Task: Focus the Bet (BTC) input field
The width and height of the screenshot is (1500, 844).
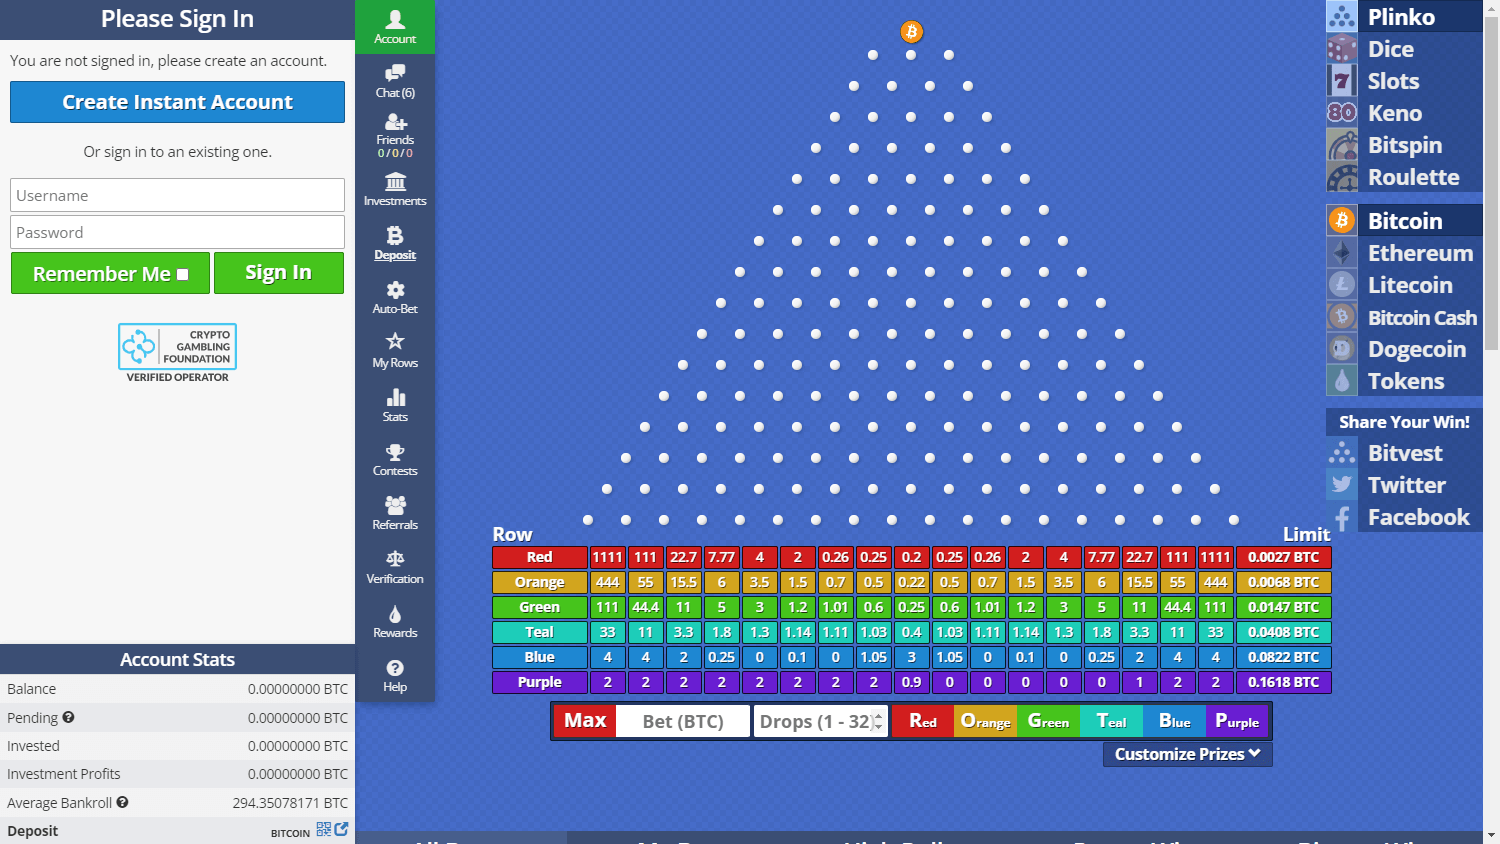Action: [683, 721]
